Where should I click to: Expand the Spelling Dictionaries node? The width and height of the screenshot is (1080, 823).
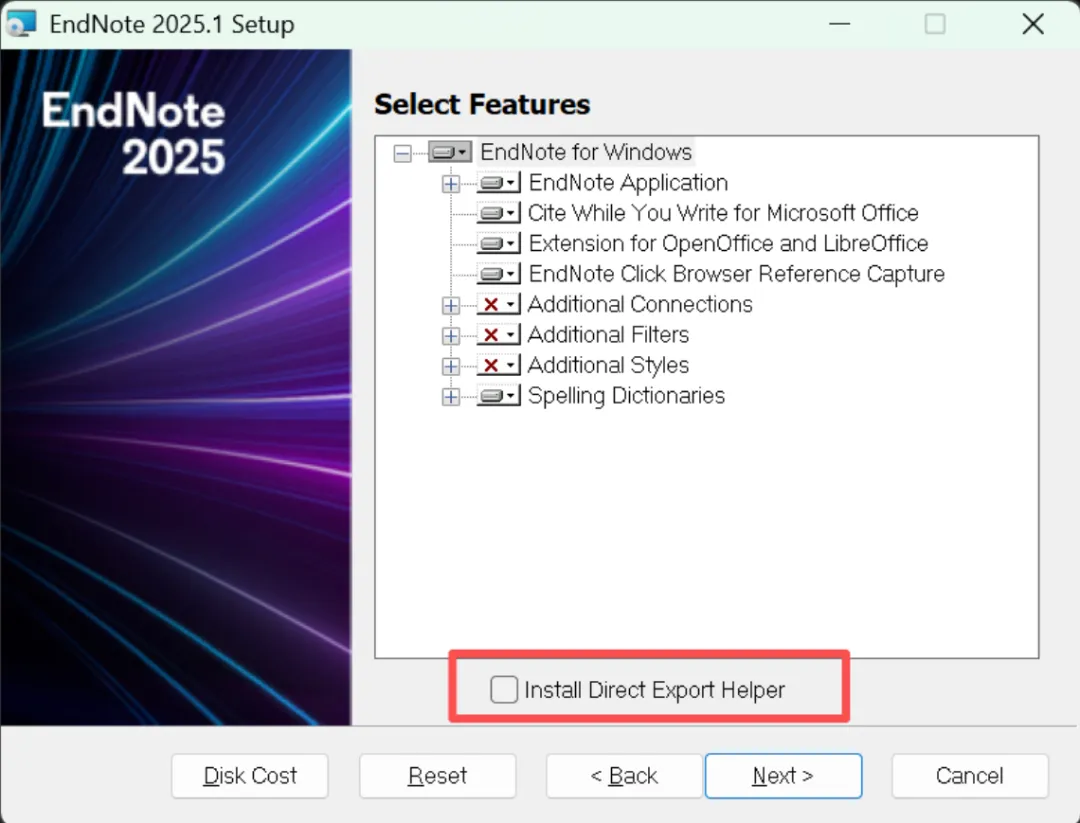pos(451,397)
